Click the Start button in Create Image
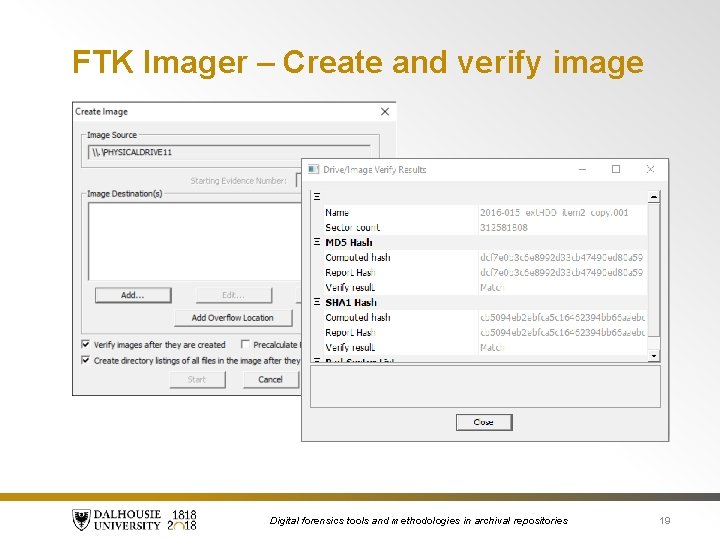This screenshot has width=720, height=540. [x=197, y=380]
